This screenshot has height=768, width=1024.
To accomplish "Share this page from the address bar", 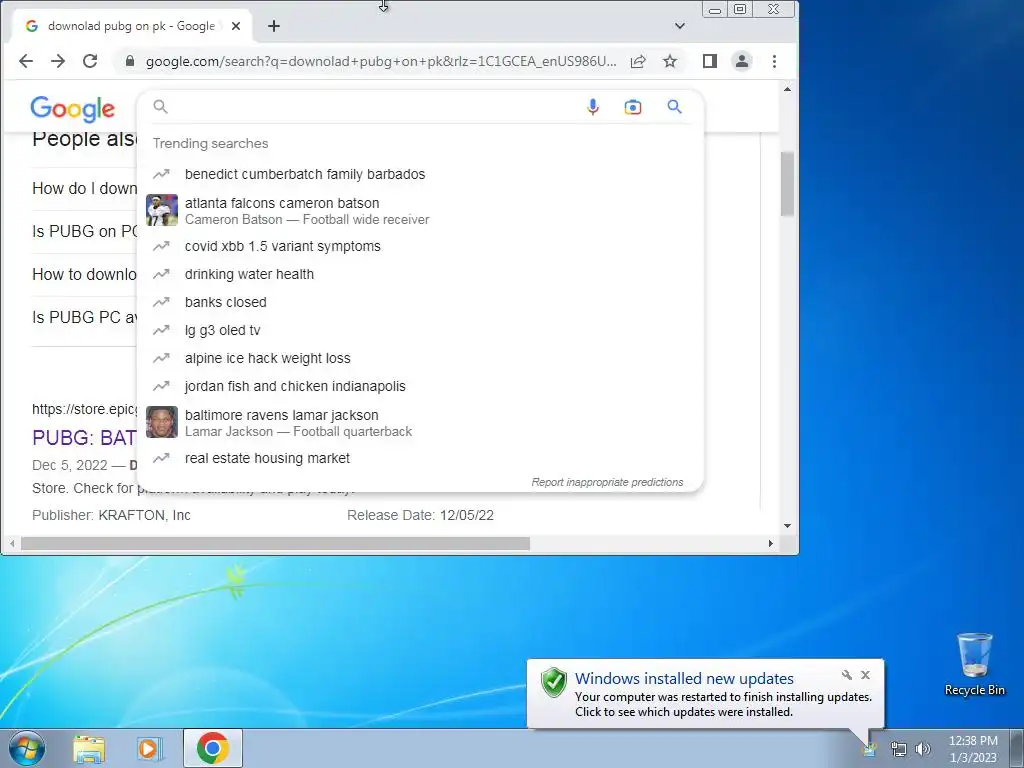I will pos(638,61).
